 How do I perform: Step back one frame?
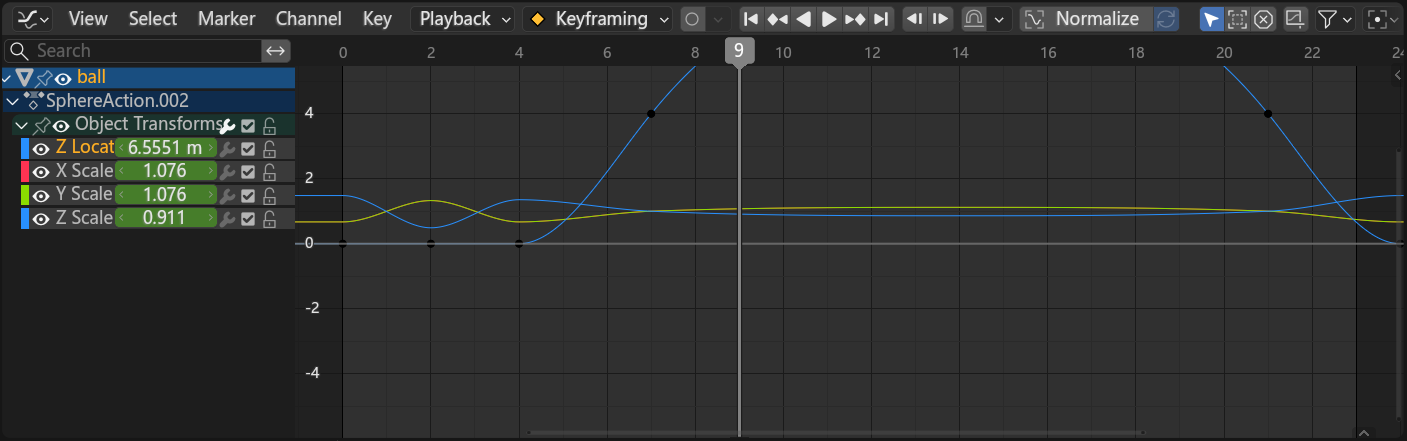click(914, 18)
